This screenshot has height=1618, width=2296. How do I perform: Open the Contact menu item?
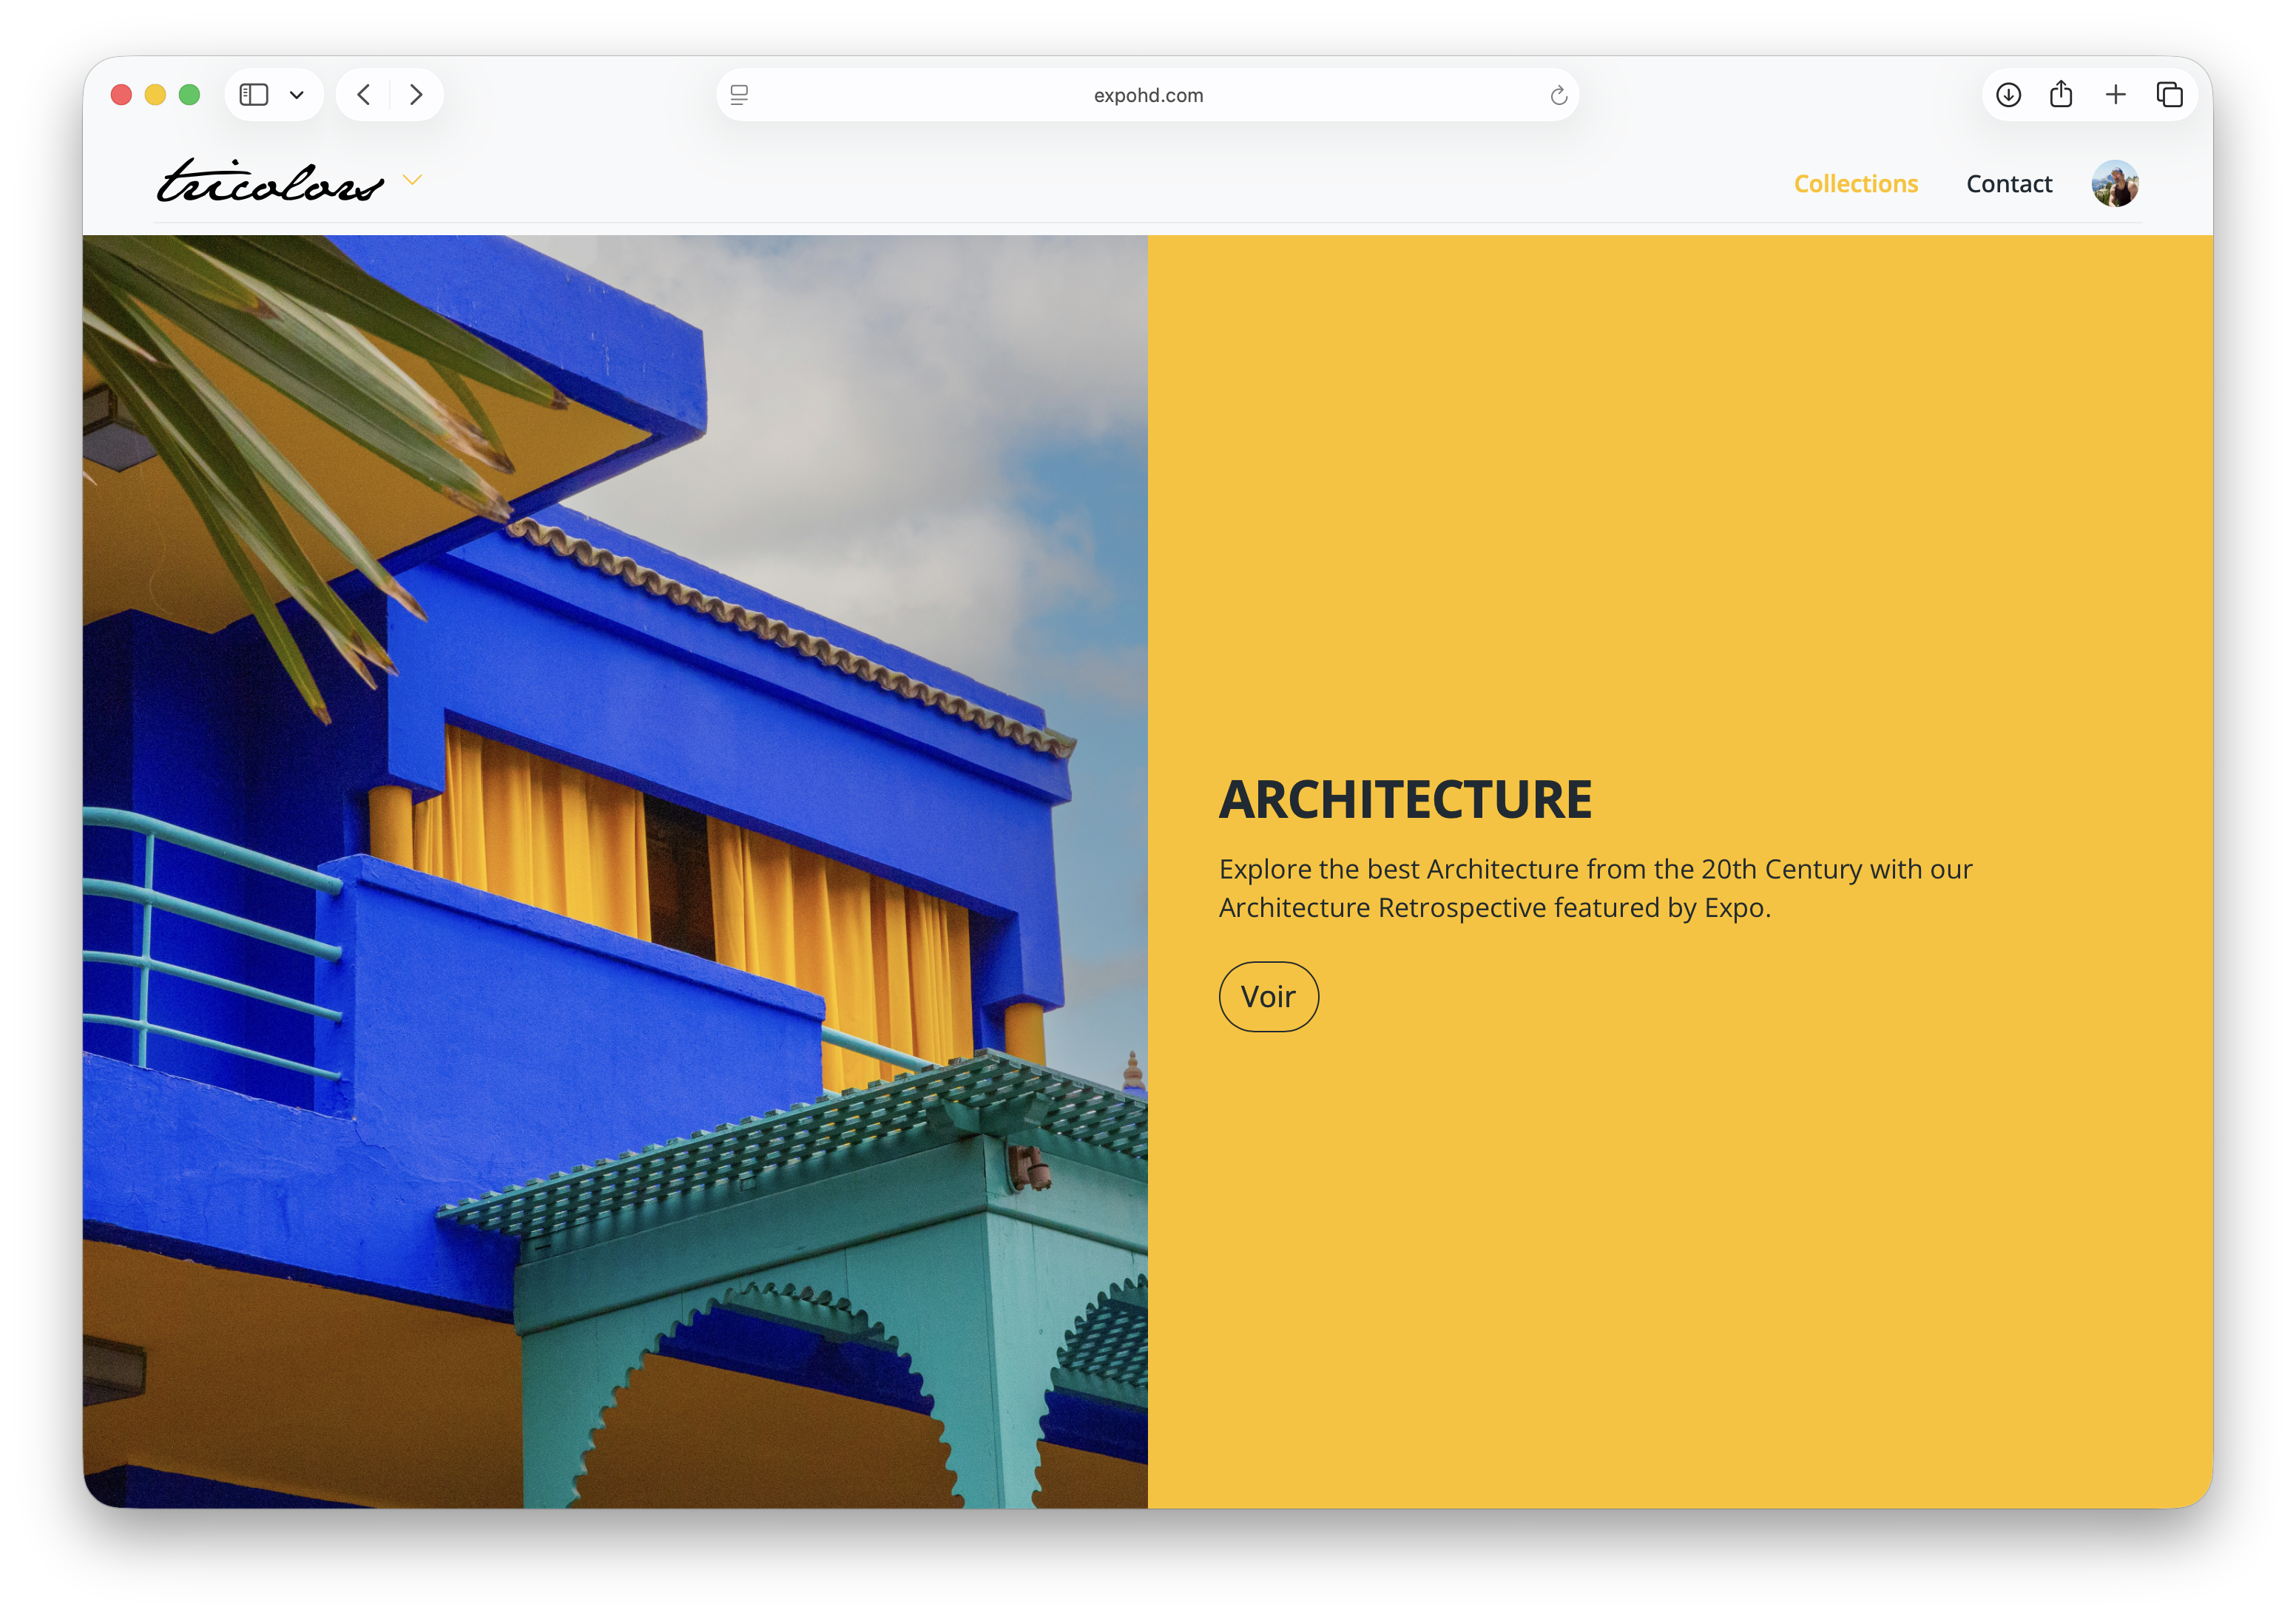[2008, 184]
